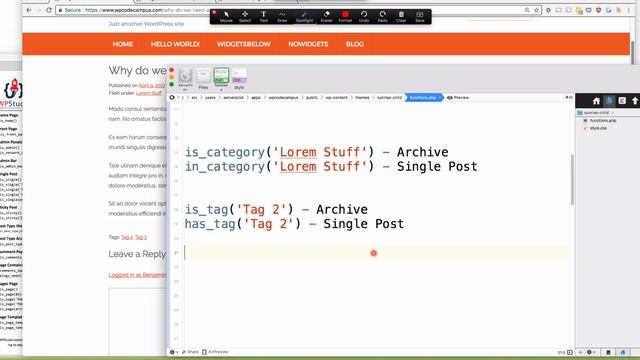Image resolution: width=640 pixels, height=360 pixels.
Task: Save annotations with the Save icon
Action: 420,17
